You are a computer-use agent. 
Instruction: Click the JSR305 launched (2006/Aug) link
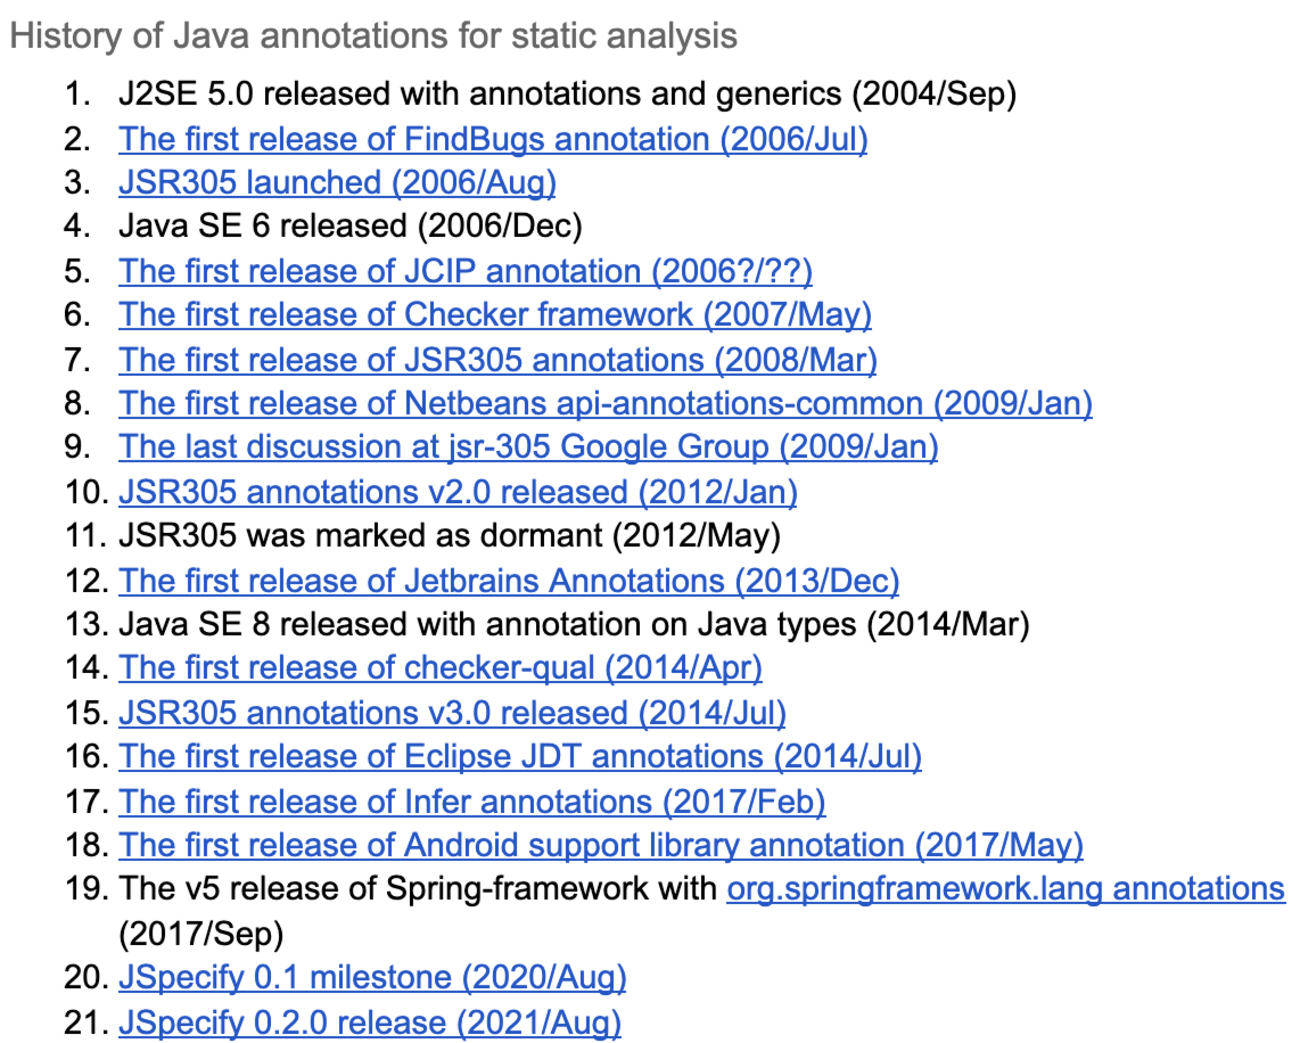tap(337, 183)
